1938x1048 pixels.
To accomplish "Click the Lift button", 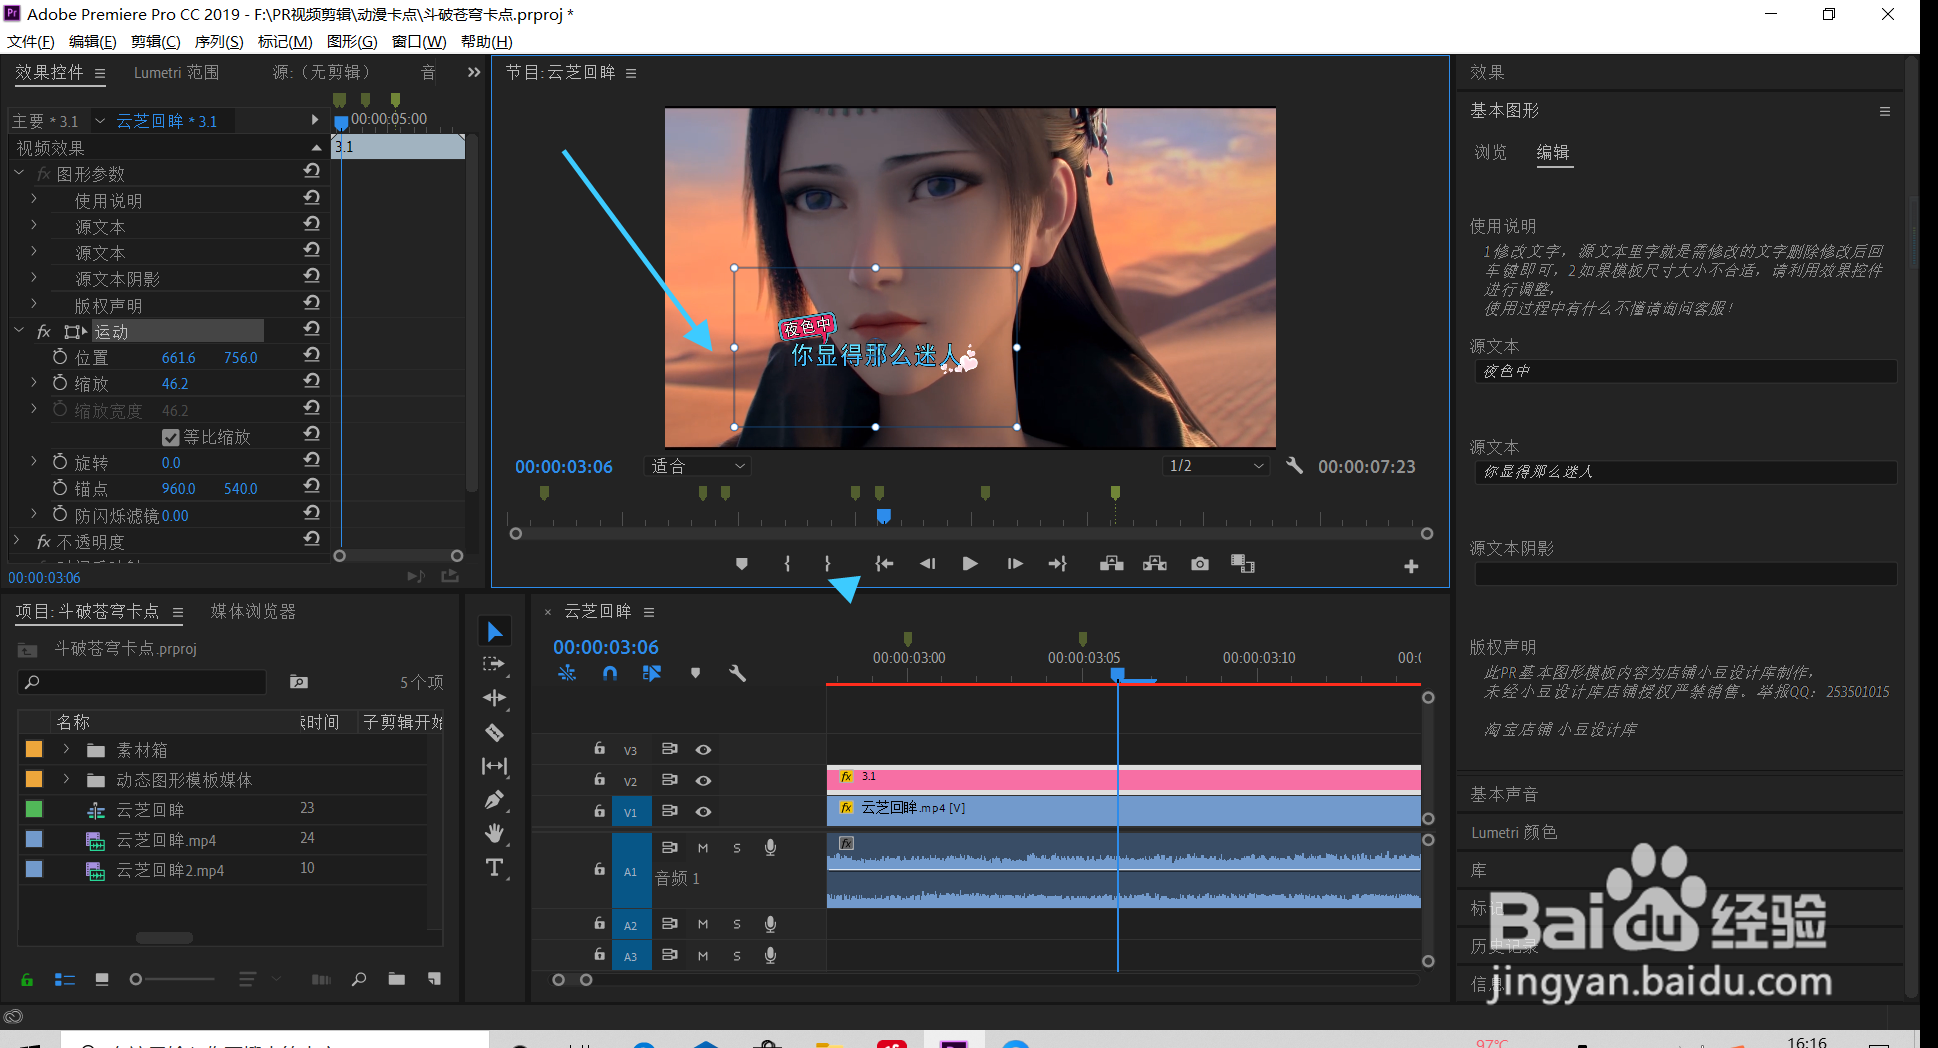I will point(1111,564).
